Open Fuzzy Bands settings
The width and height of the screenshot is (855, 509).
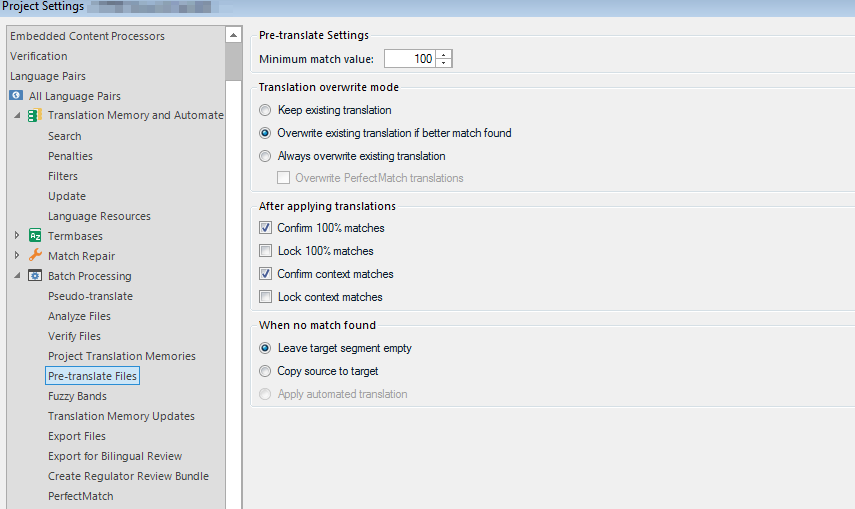77,396
